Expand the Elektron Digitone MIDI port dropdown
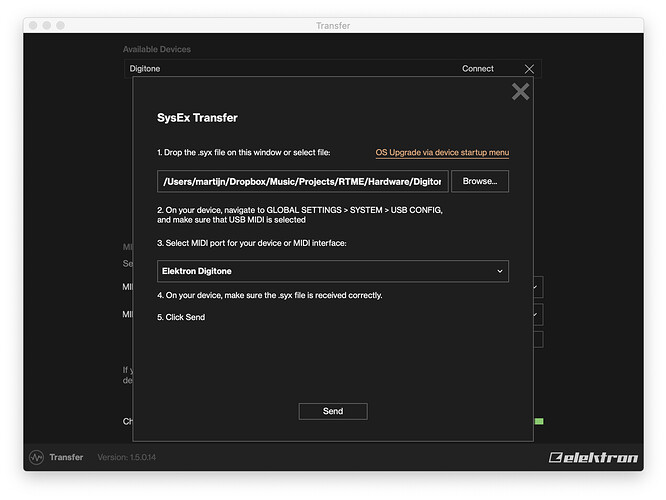Image resolution: width=666 pixels, height=500 pixels. 332,271
